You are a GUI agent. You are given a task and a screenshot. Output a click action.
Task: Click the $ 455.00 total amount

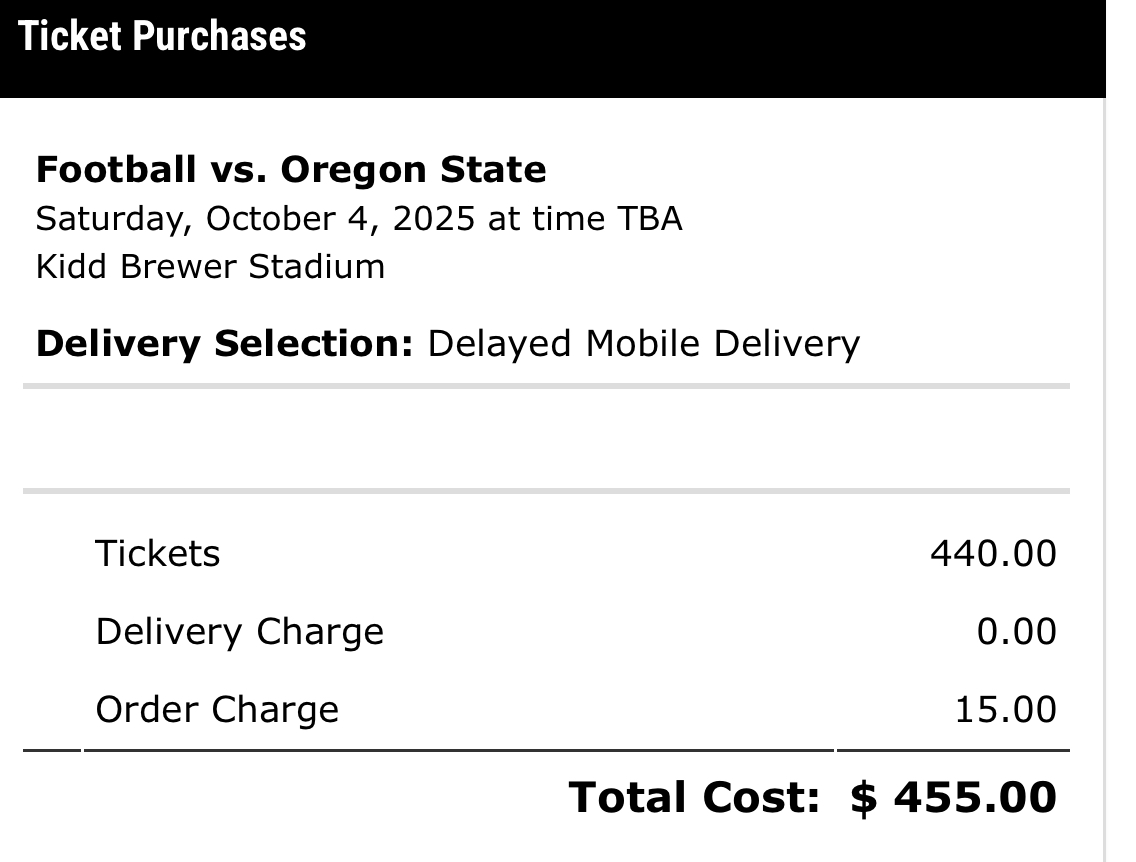coord(953,798)
